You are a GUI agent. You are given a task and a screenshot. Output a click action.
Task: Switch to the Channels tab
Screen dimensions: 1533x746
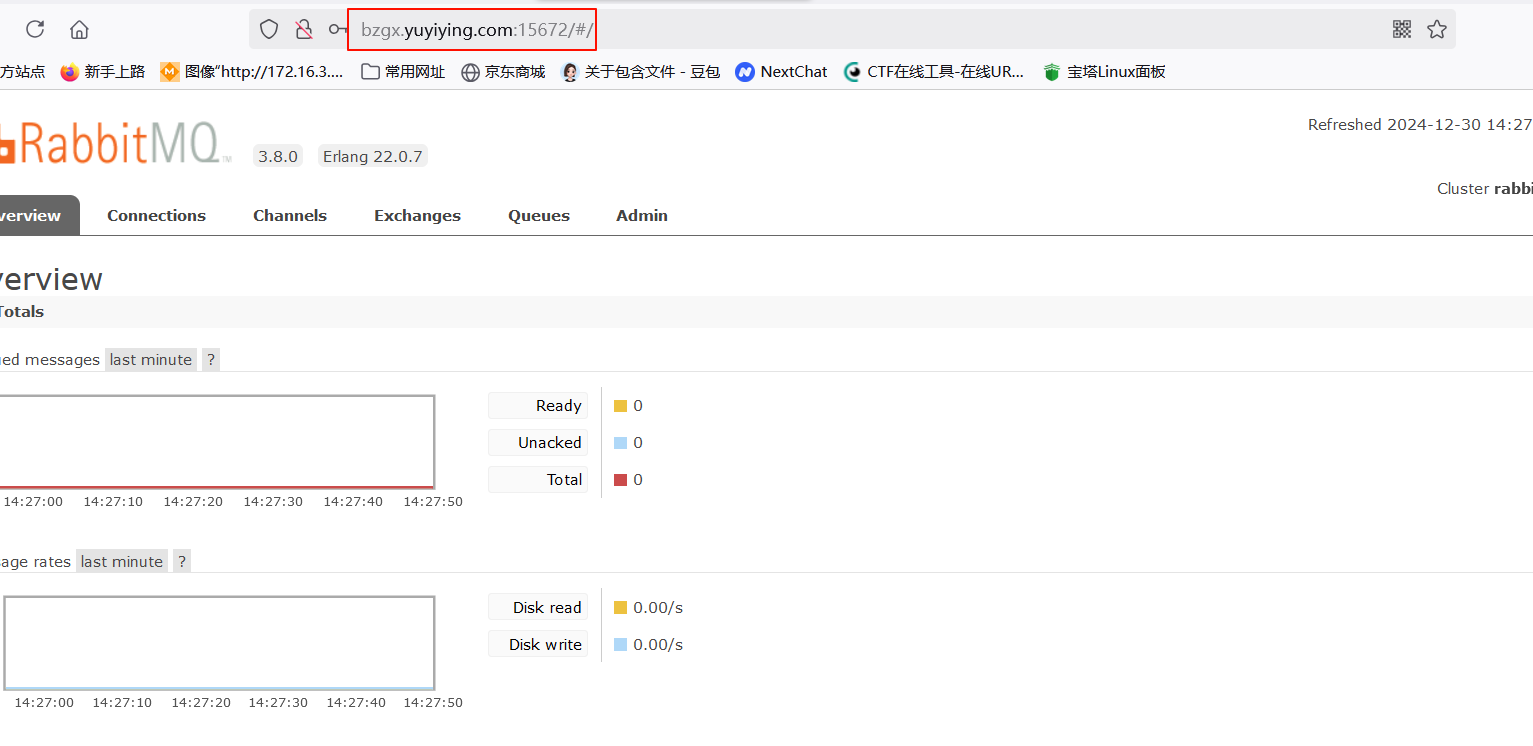click(x=290, y=215)
